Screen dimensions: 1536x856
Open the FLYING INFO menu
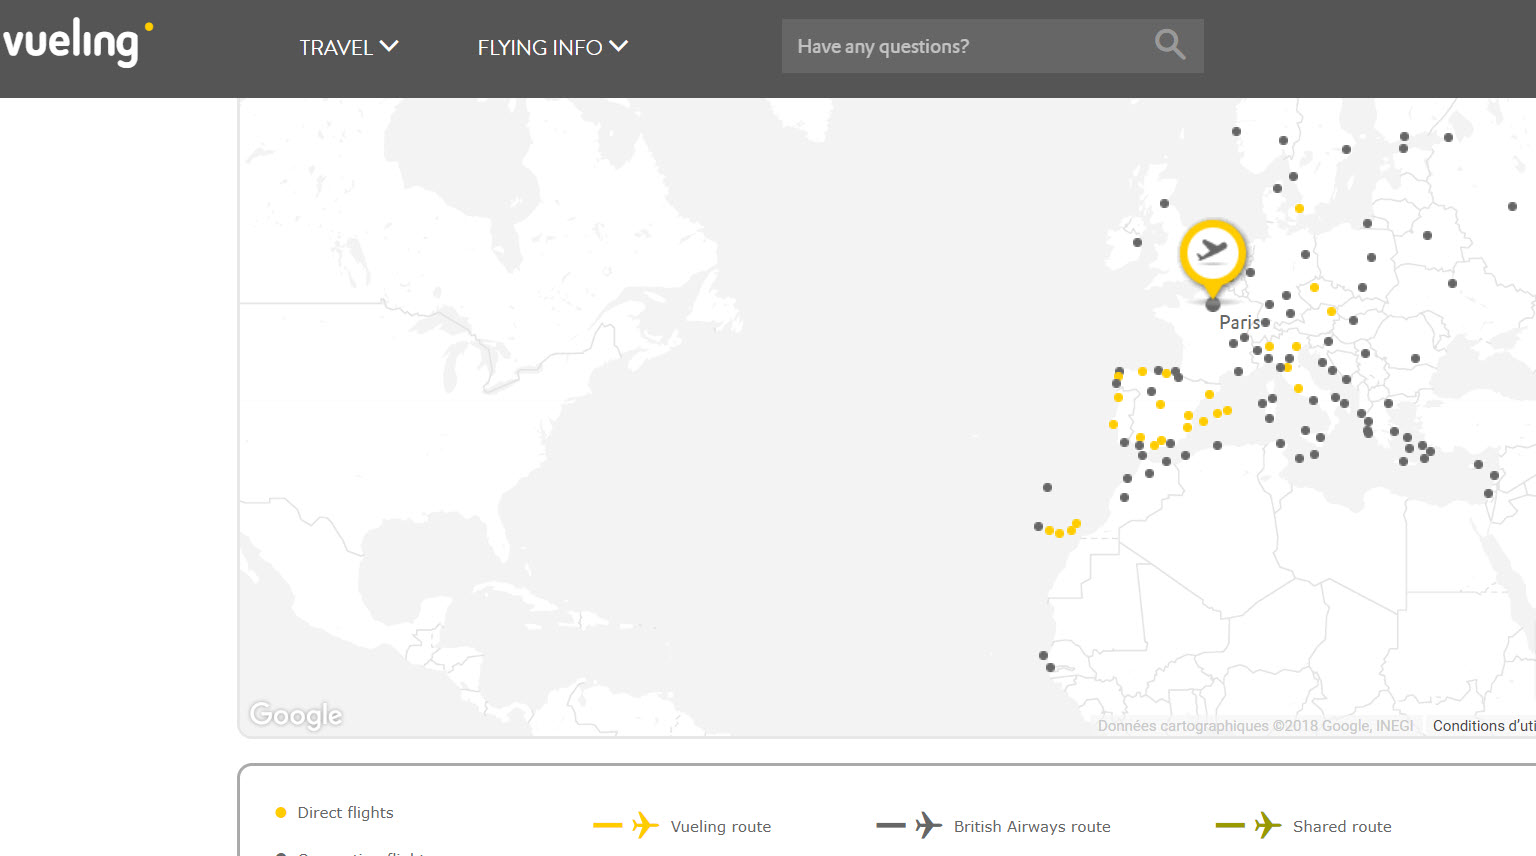tap(540, 47)
